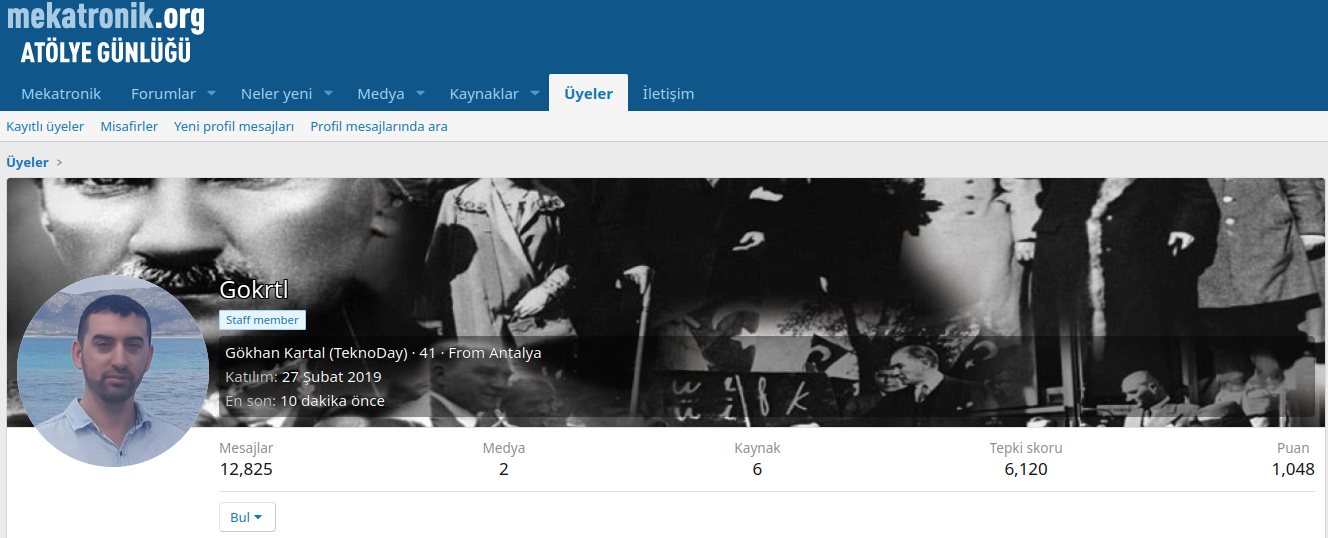Go to the İletişim page
This screenshot has height=538, width=1328.
(668, 94)
